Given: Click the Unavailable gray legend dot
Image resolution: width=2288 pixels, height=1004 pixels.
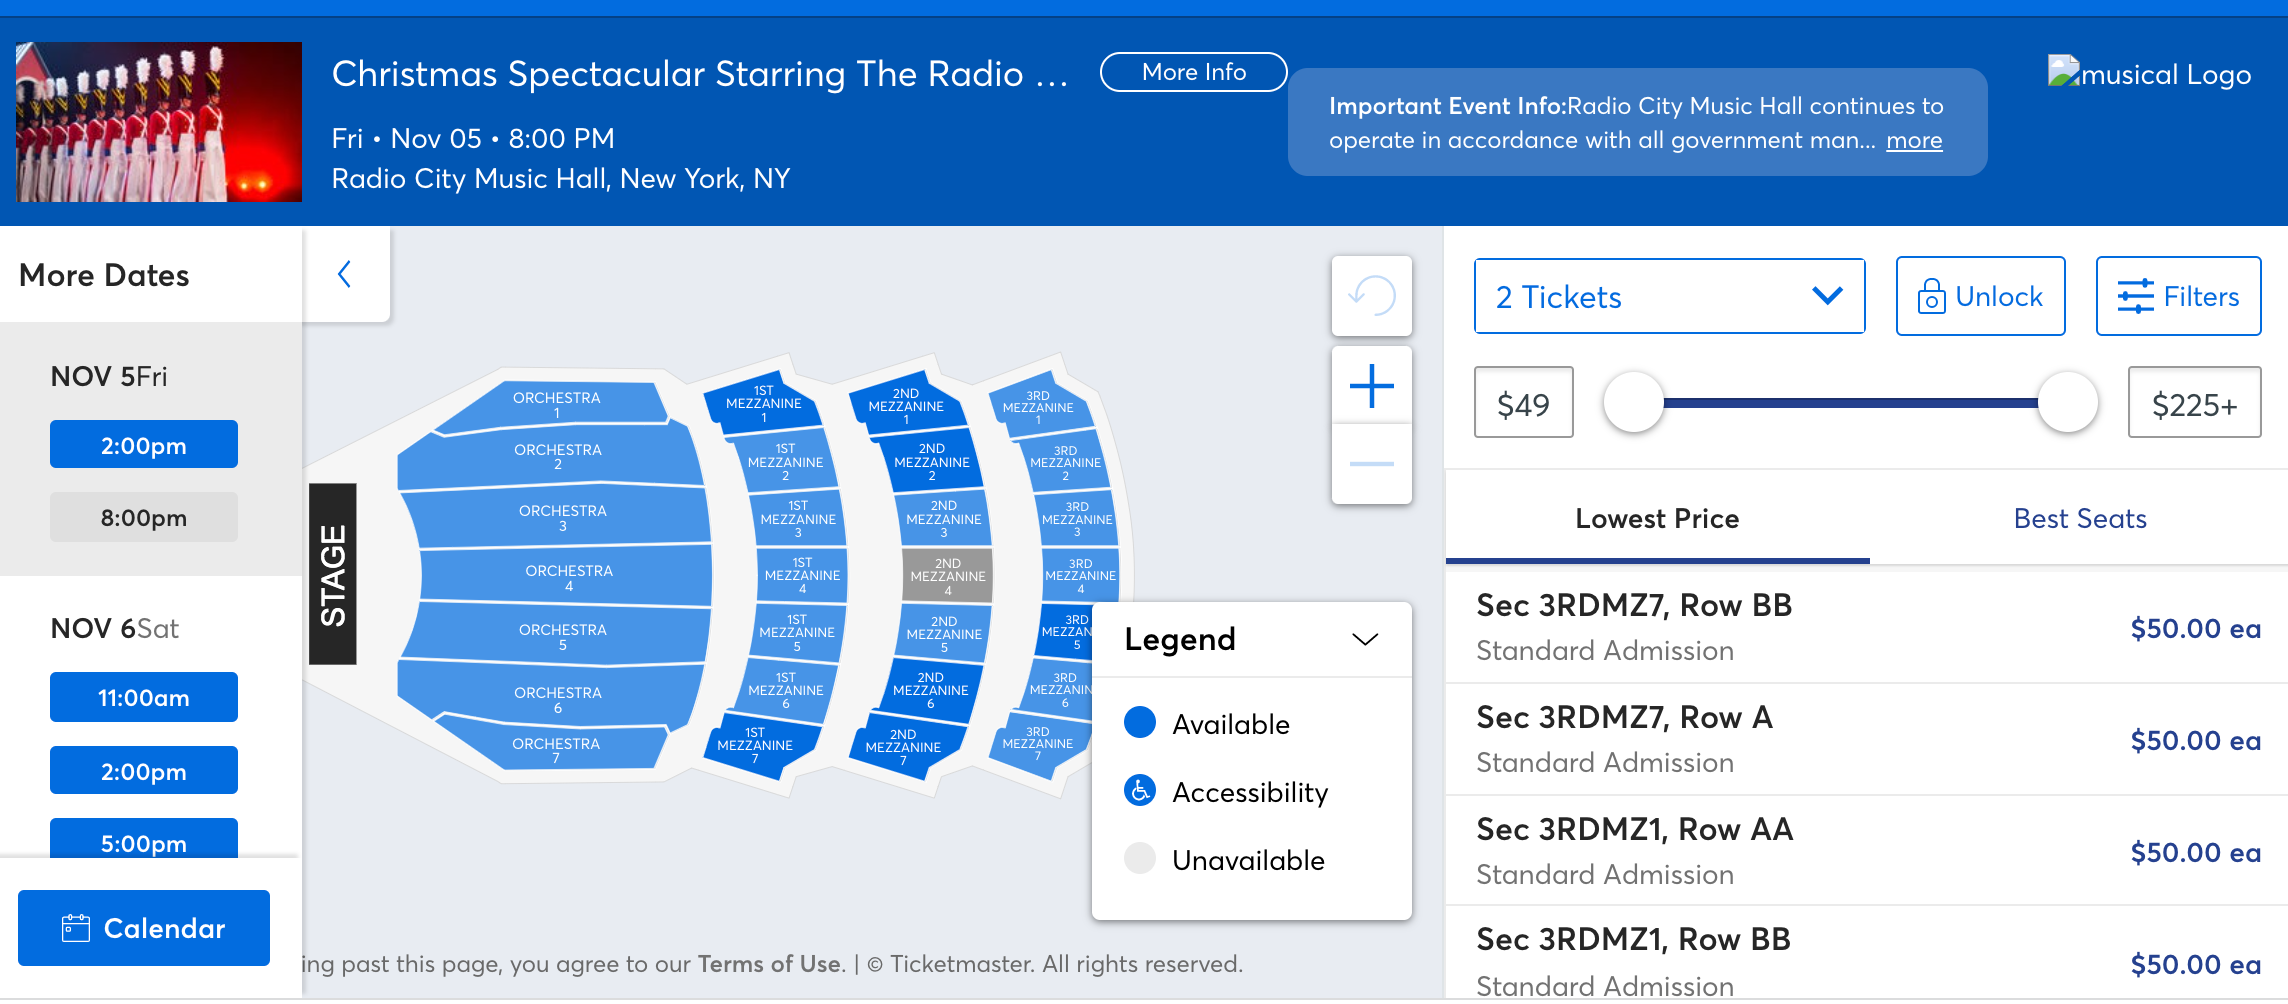Looking at the screenshot, I should [x=1140, y=858].
